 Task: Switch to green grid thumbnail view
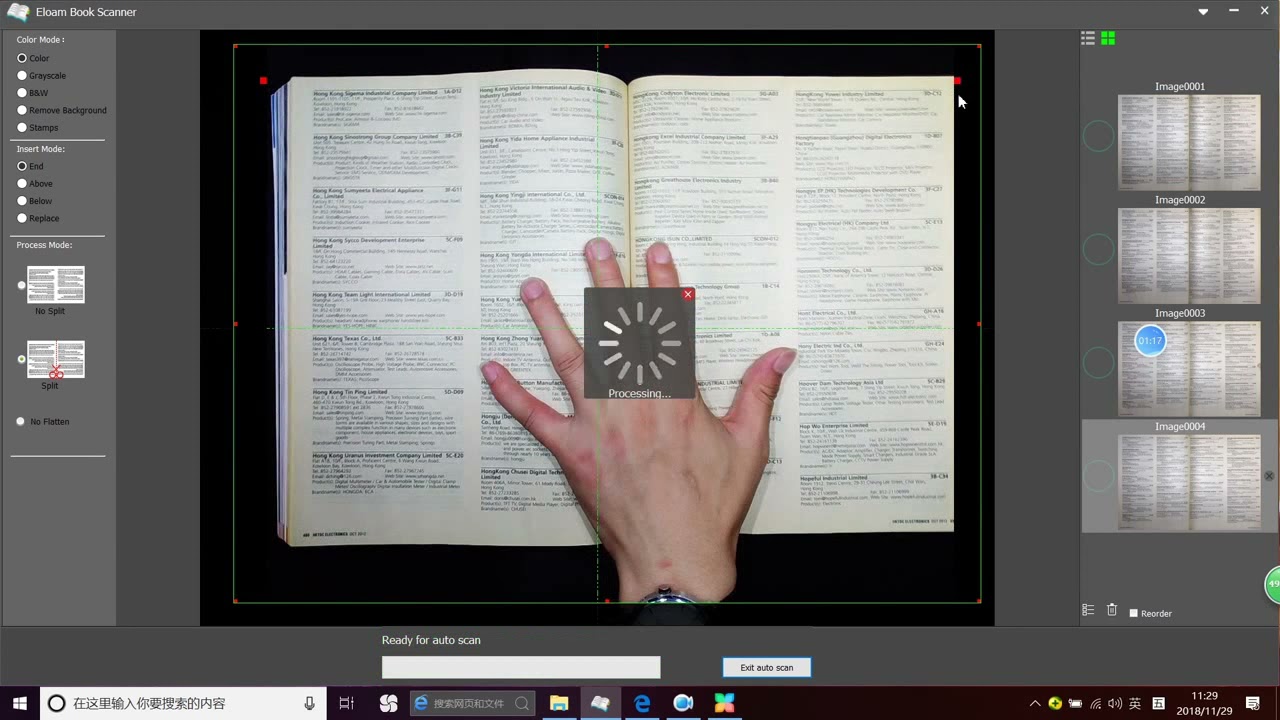coord(1108,38)
